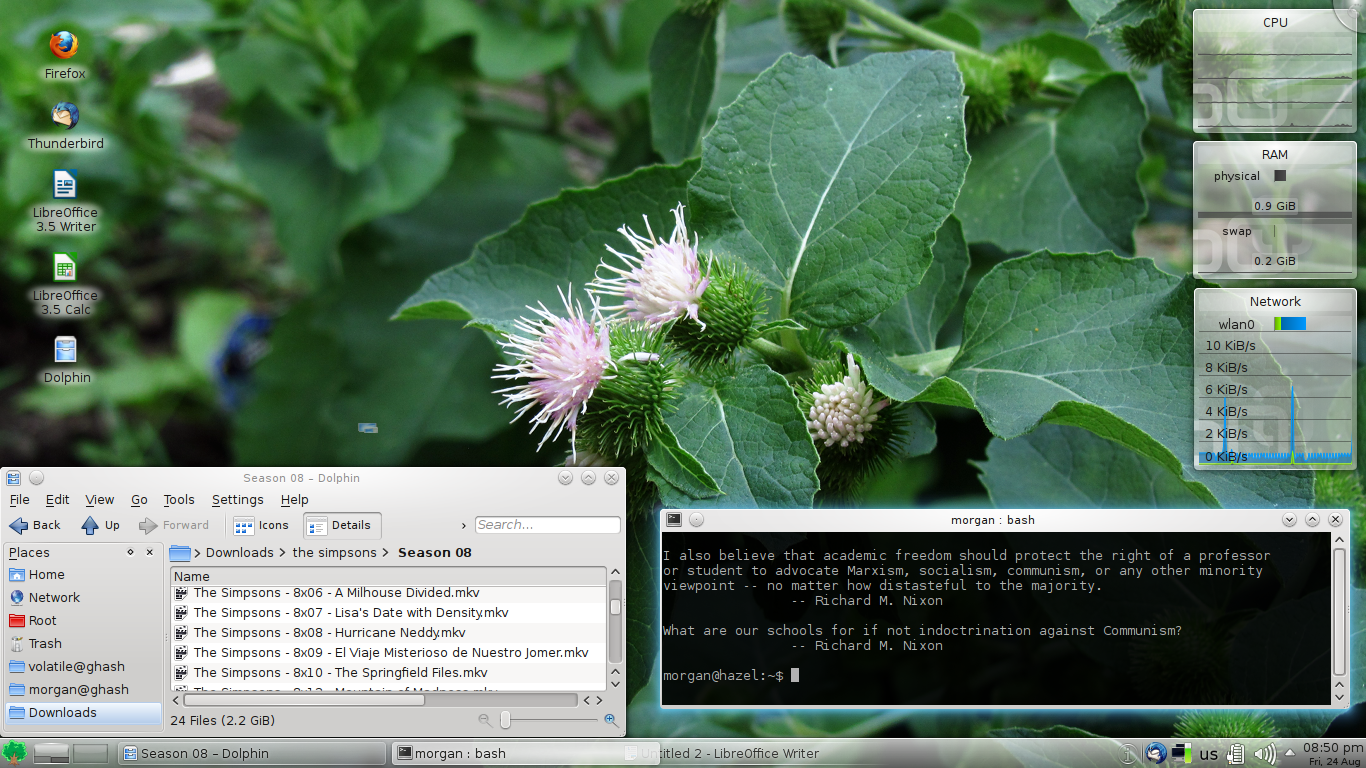1366x768 pixels.
Task: Switch to 'Season 08 – Dolphin' taskbar entry
Action: (x=251, y=753)
